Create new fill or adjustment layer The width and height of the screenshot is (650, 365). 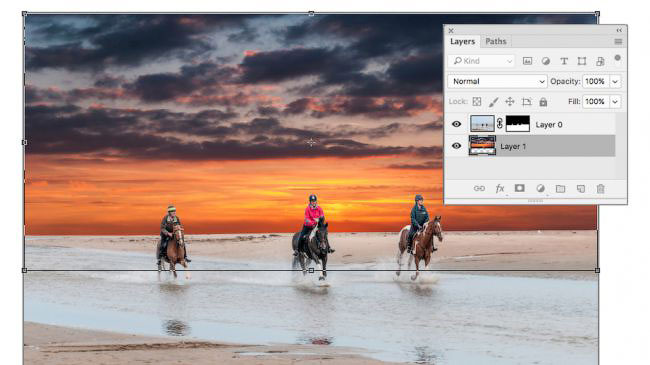[540, 189]
